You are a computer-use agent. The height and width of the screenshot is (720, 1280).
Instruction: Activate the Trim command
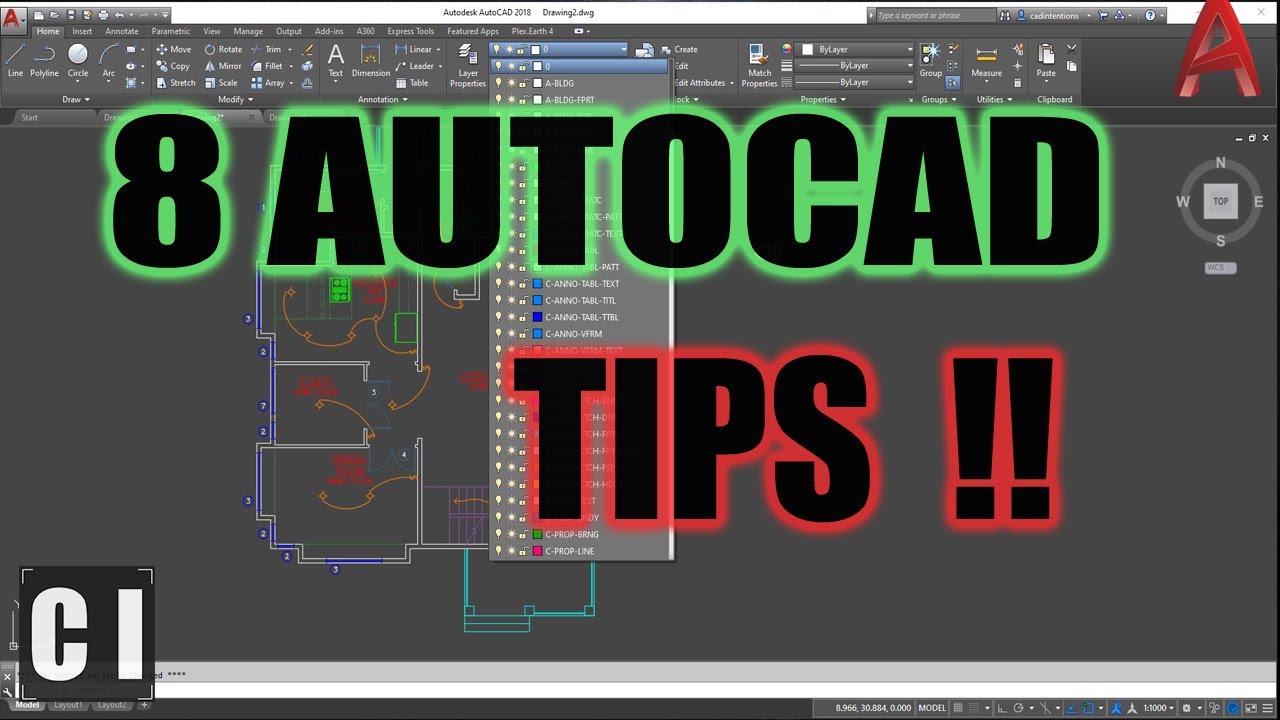coord(266,49)
